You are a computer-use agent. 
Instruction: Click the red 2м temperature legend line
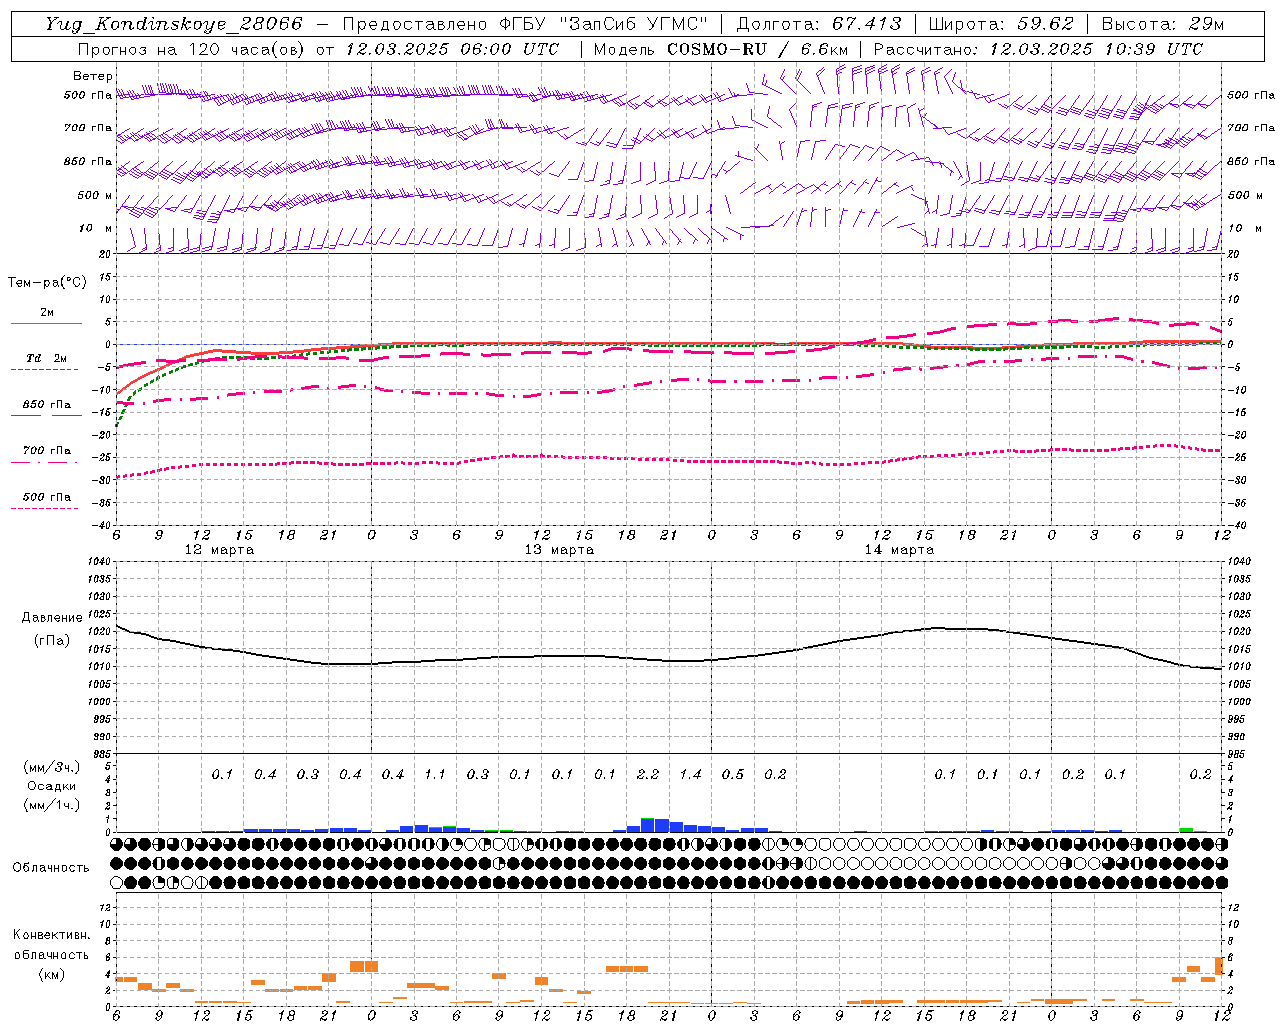pyautogui.click(x=46, y=323)
